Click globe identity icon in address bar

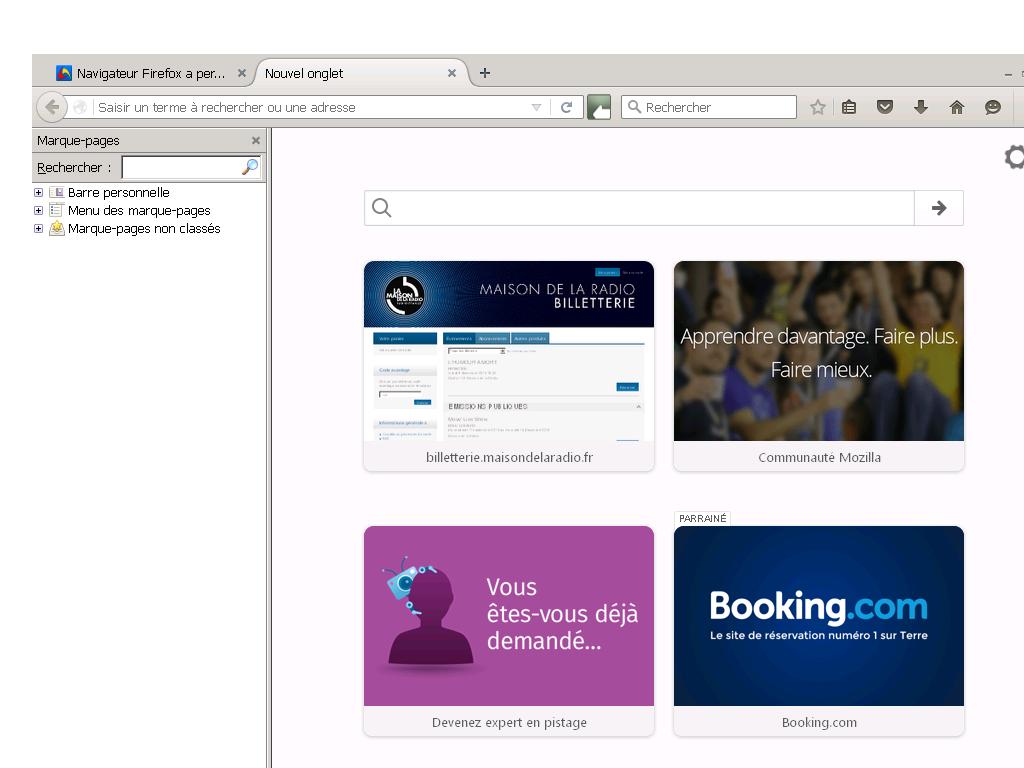(x=80, y=107)
